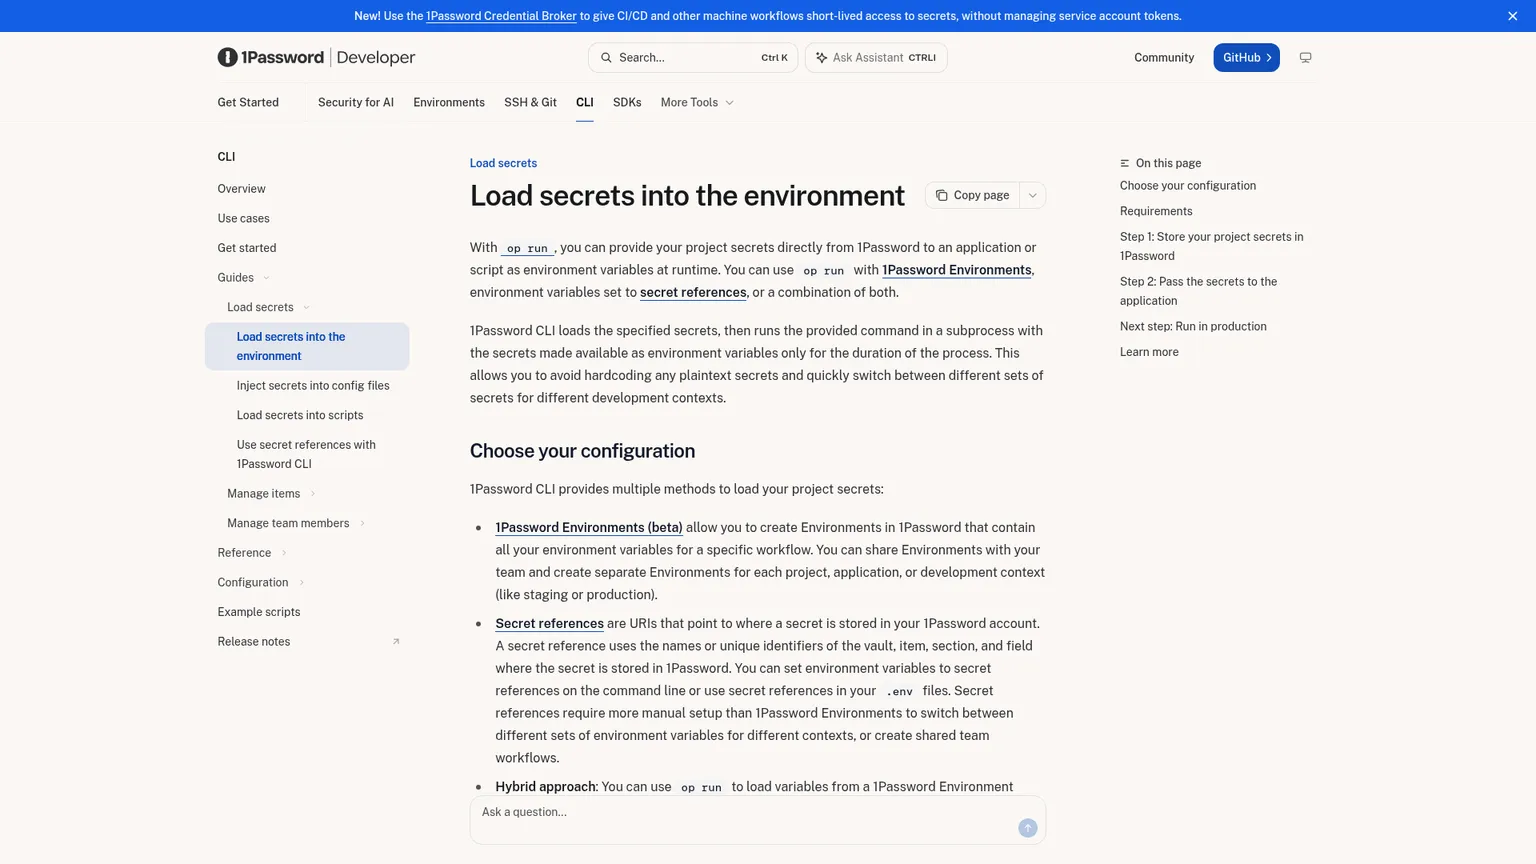Expand the Manage team members section
Image resolution: width=1536 pixels, height=864 pixels.
coord(296,523)
